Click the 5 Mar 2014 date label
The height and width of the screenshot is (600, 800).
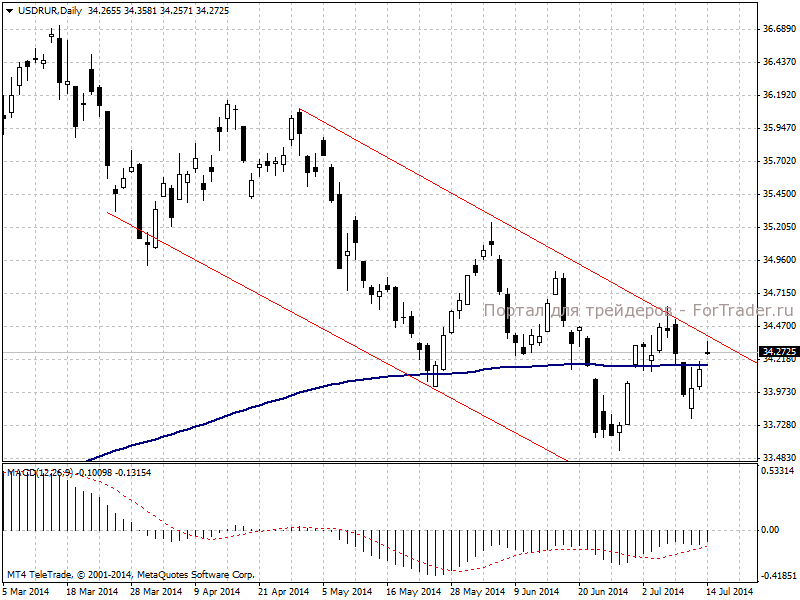pyautogui.click(x=26, y=592)
